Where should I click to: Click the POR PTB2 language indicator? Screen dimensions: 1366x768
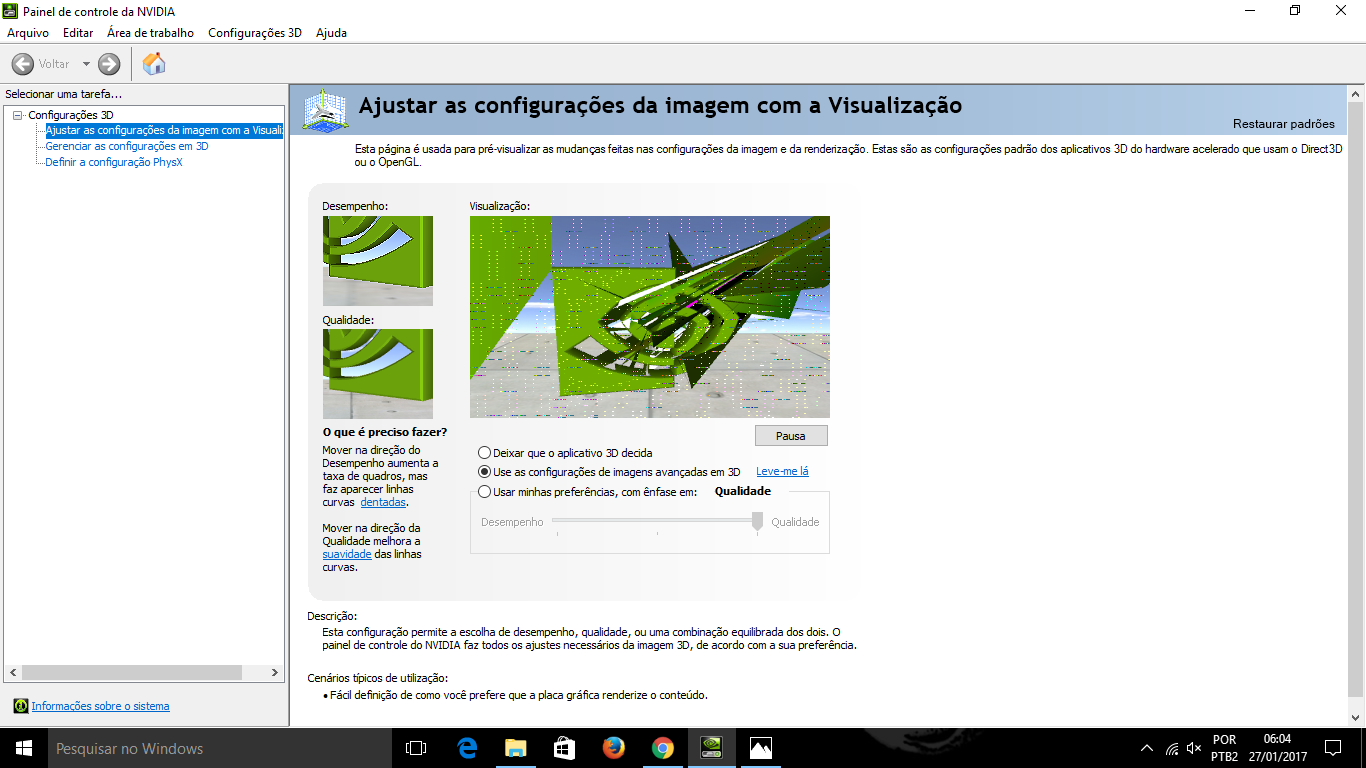click(1225, 748)
